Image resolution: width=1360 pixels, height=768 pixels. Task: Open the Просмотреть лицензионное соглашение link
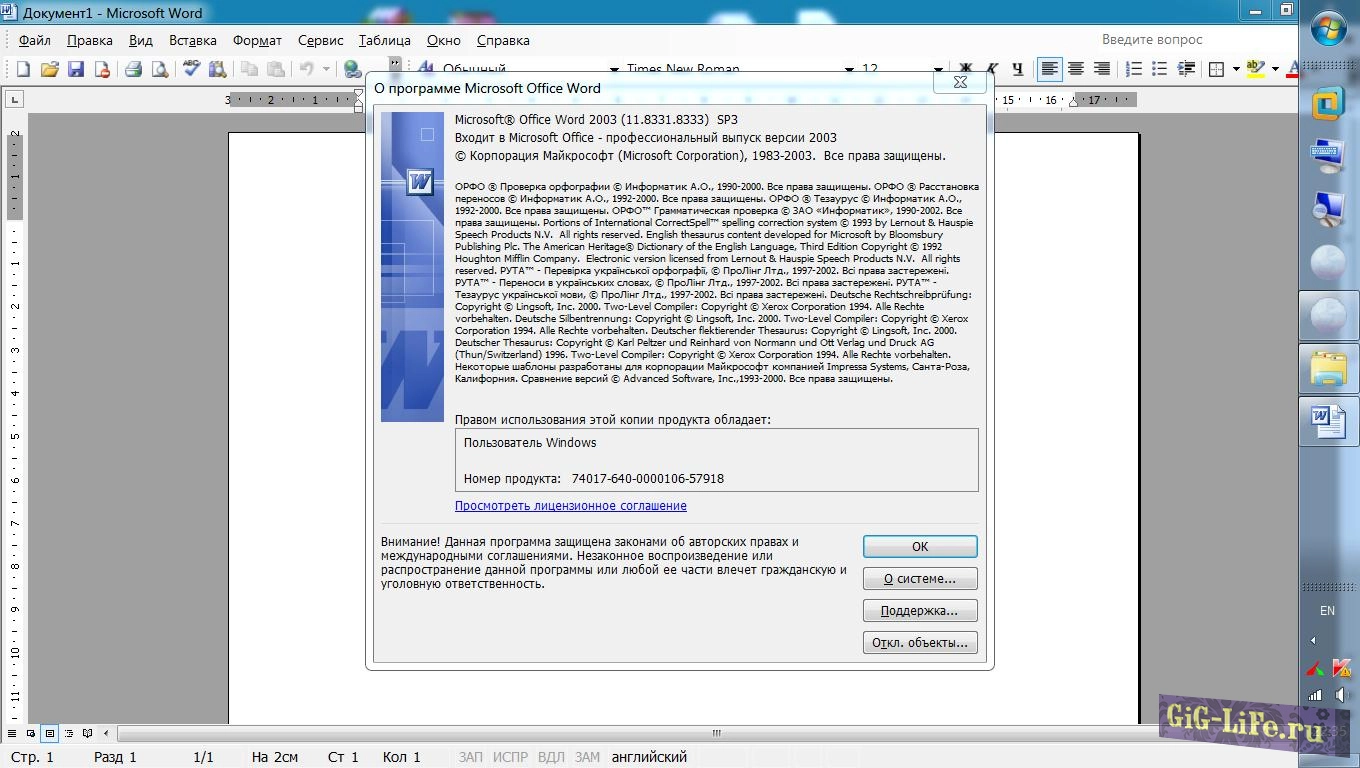click(x=570, y=506)
